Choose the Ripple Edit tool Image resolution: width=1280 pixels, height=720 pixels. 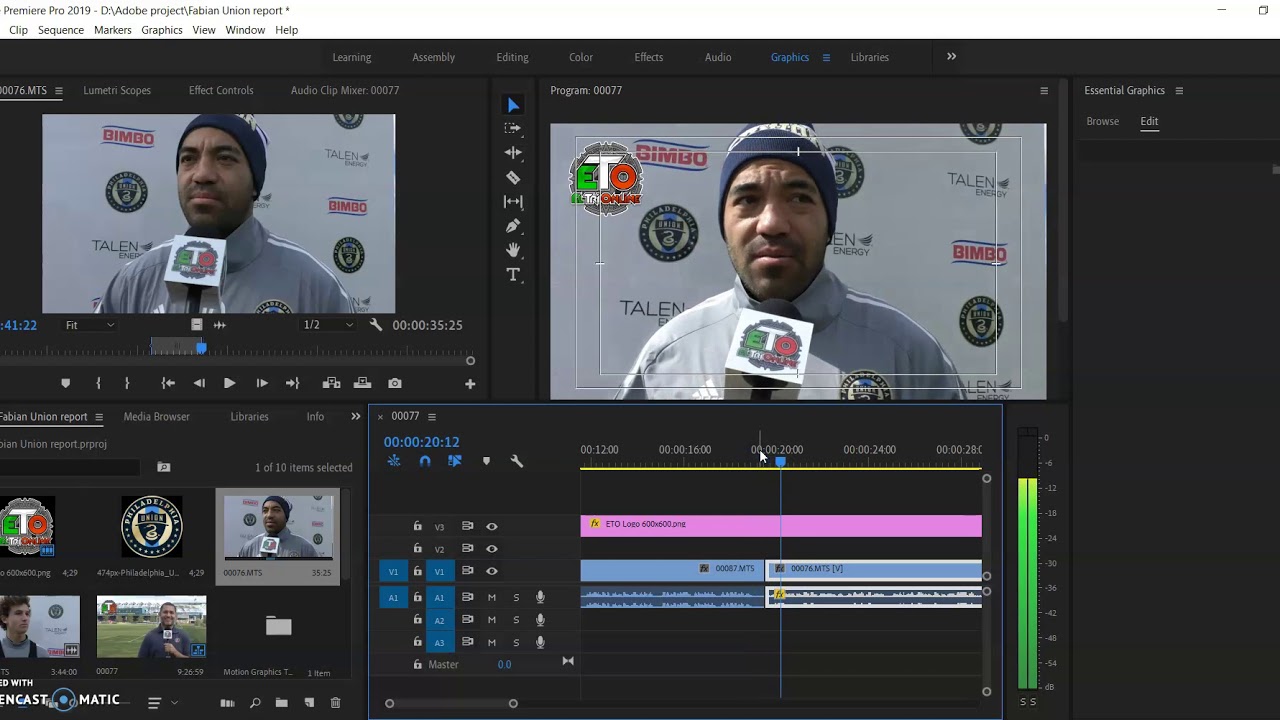pos(513,153)
